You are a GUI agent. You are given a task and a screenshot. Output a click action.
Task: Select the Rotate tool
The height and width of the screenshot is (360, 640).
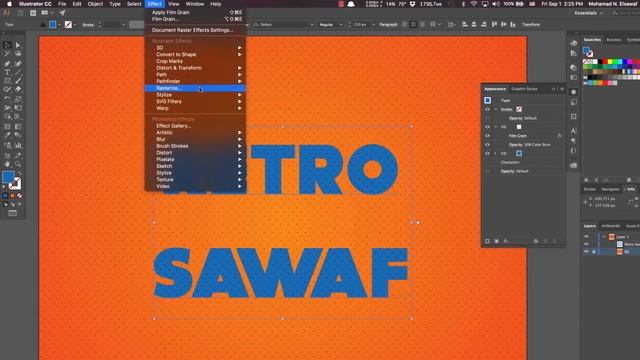[x=7, y=99]
